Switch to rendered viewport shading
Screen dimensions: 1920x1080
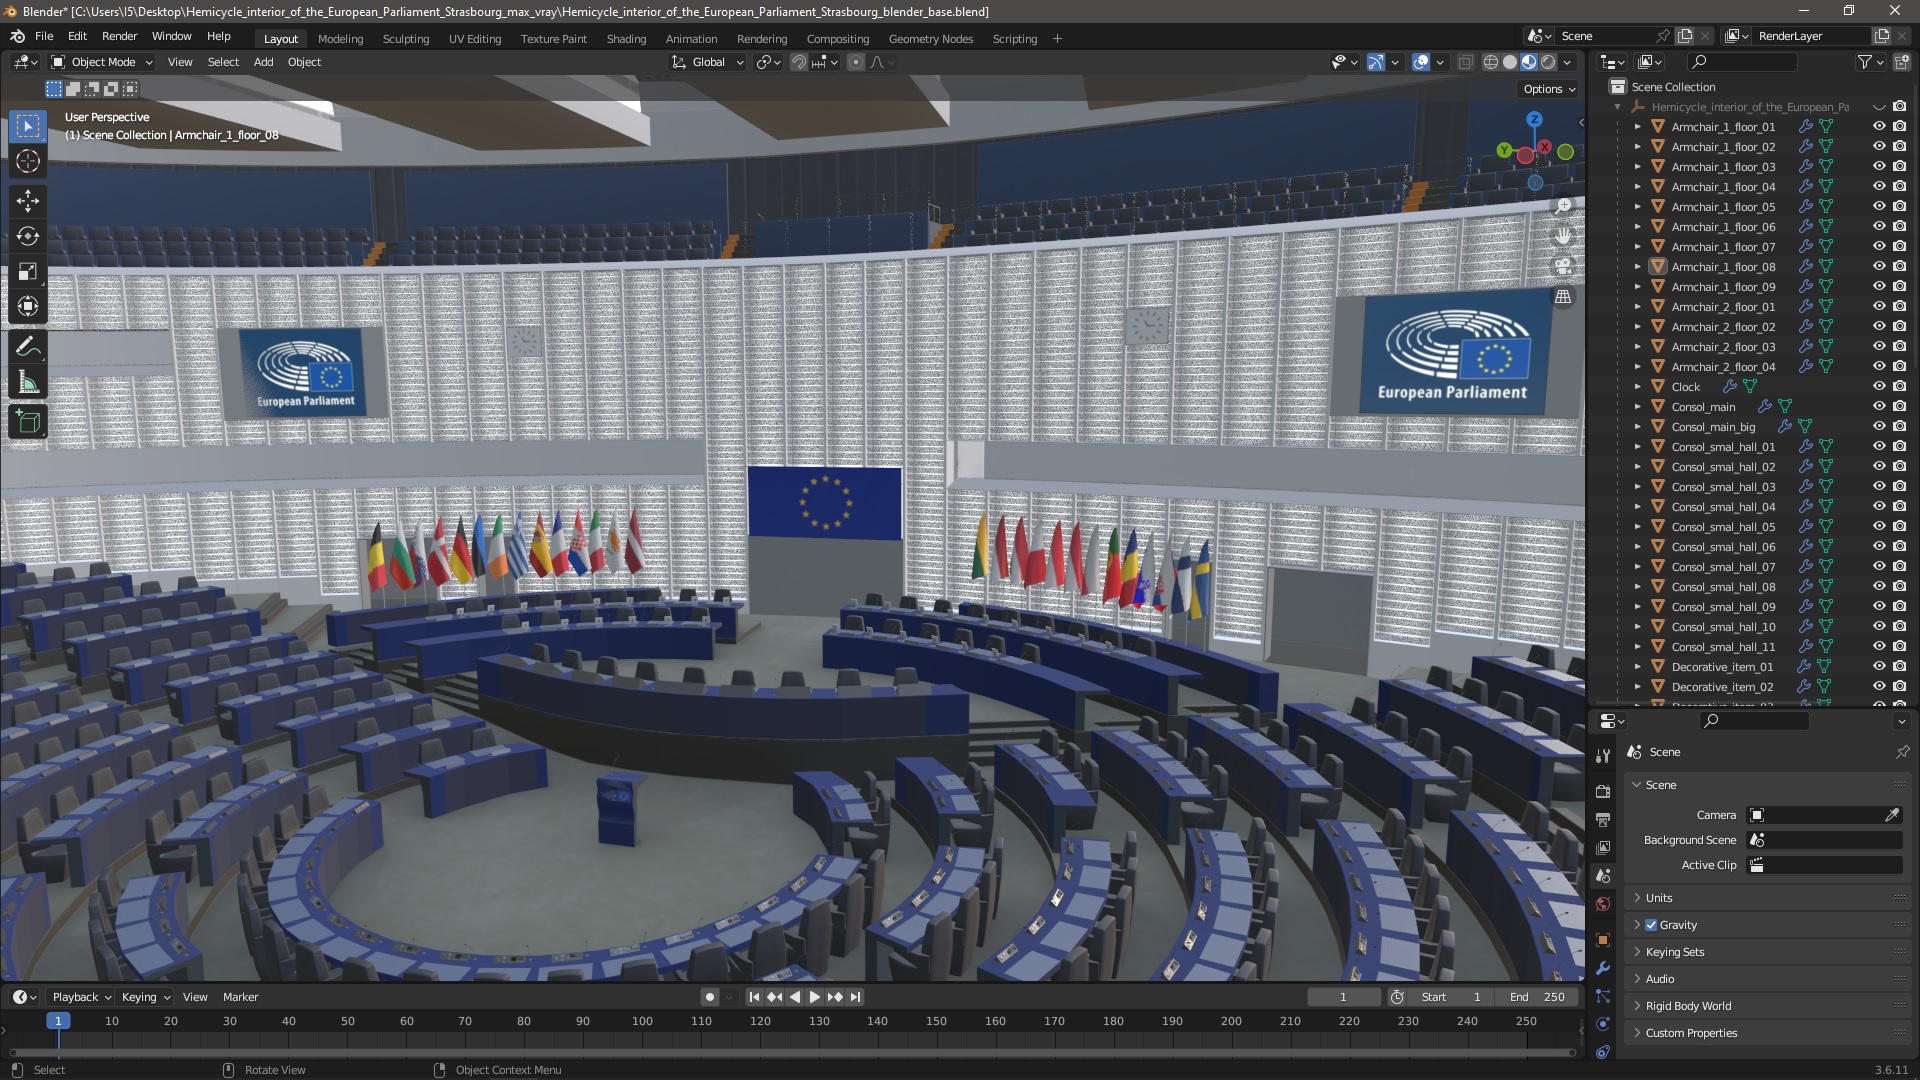[x=1548, y=62]
